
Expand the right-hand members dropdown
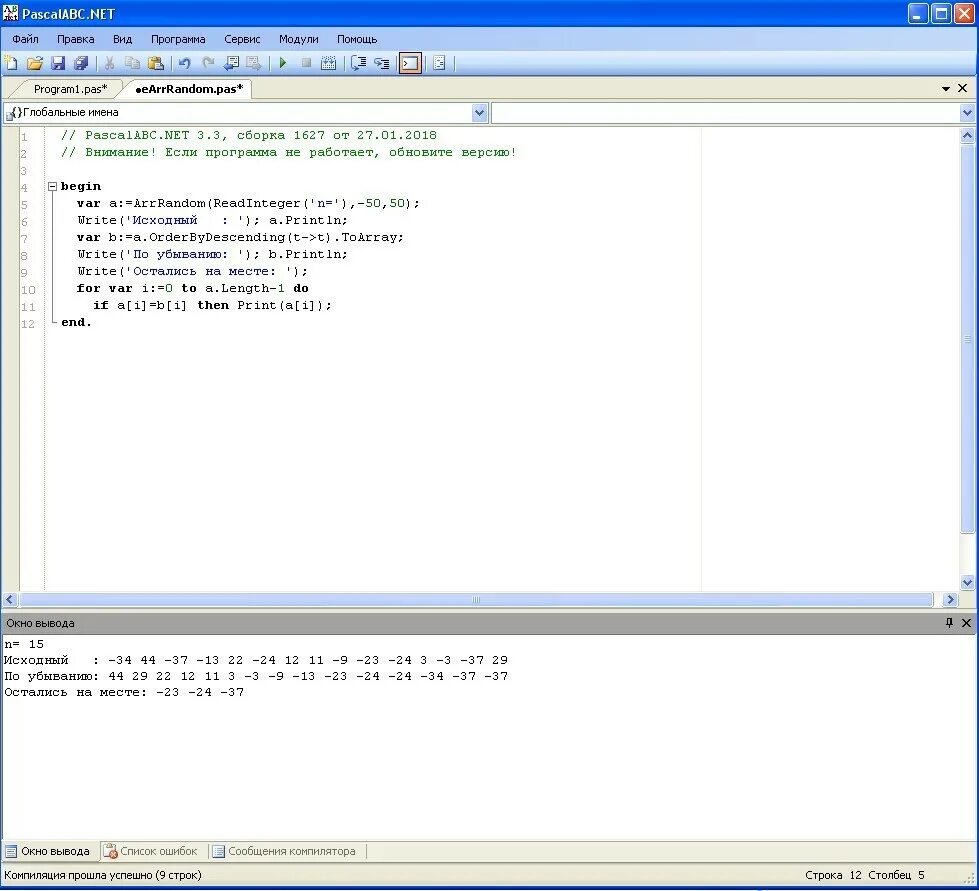click(967, 113)
